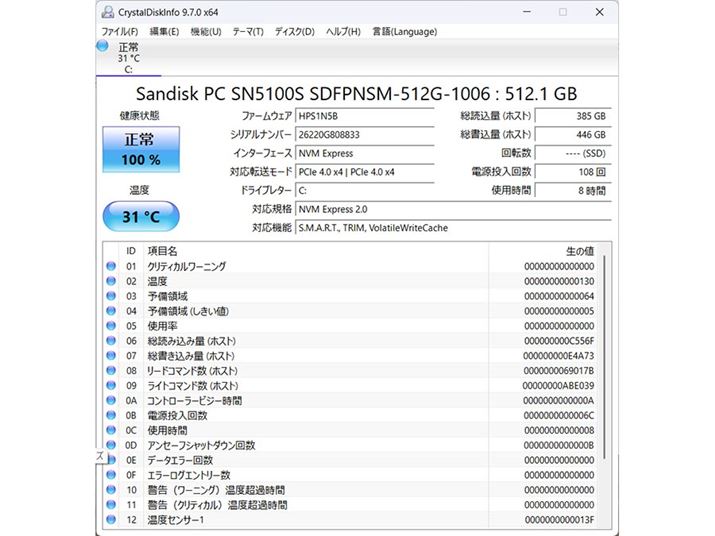The height and width of the screenshot is (536, 715).
Task: Click status orb for 10 警告 温度超過時間
Action: 111,490
